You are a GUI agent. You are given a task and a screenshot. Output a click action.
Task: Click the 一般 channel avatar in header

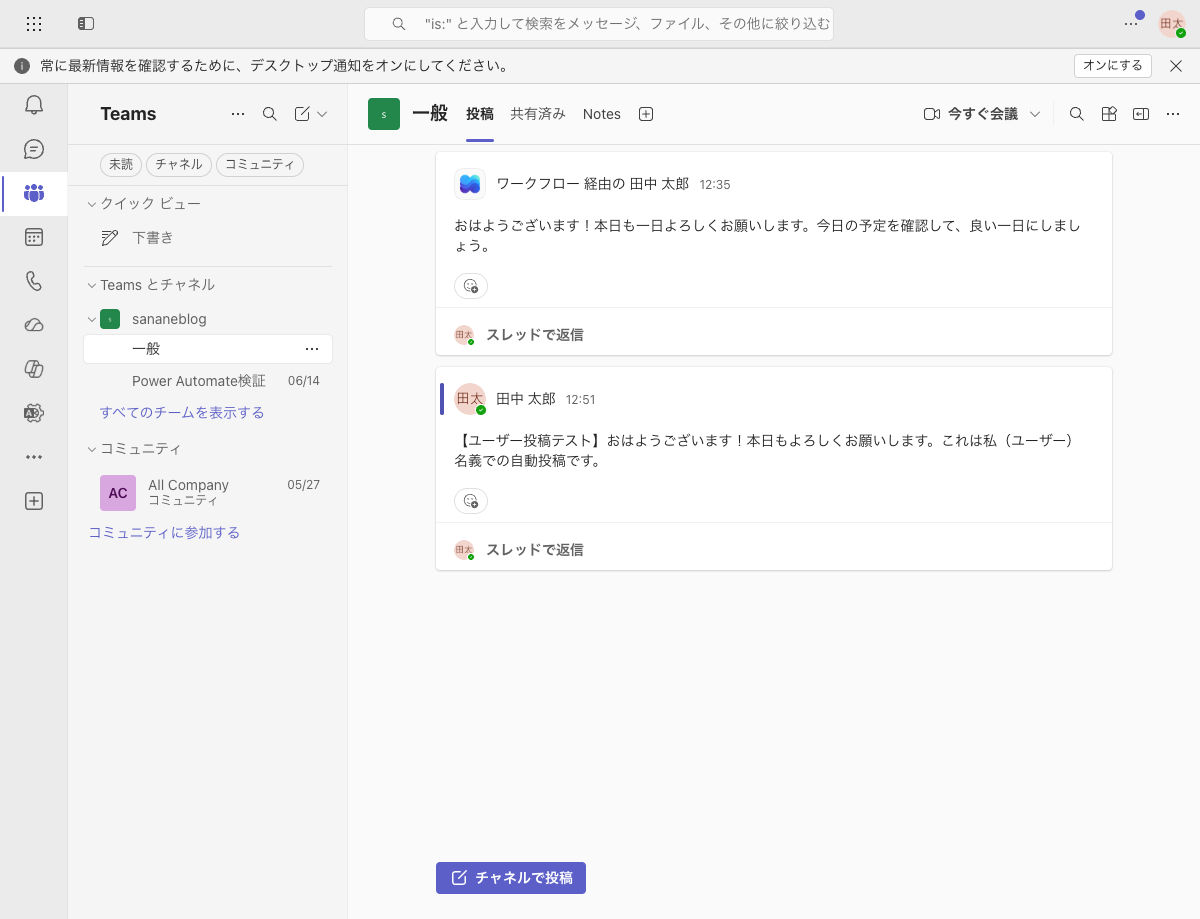(384, 114)
